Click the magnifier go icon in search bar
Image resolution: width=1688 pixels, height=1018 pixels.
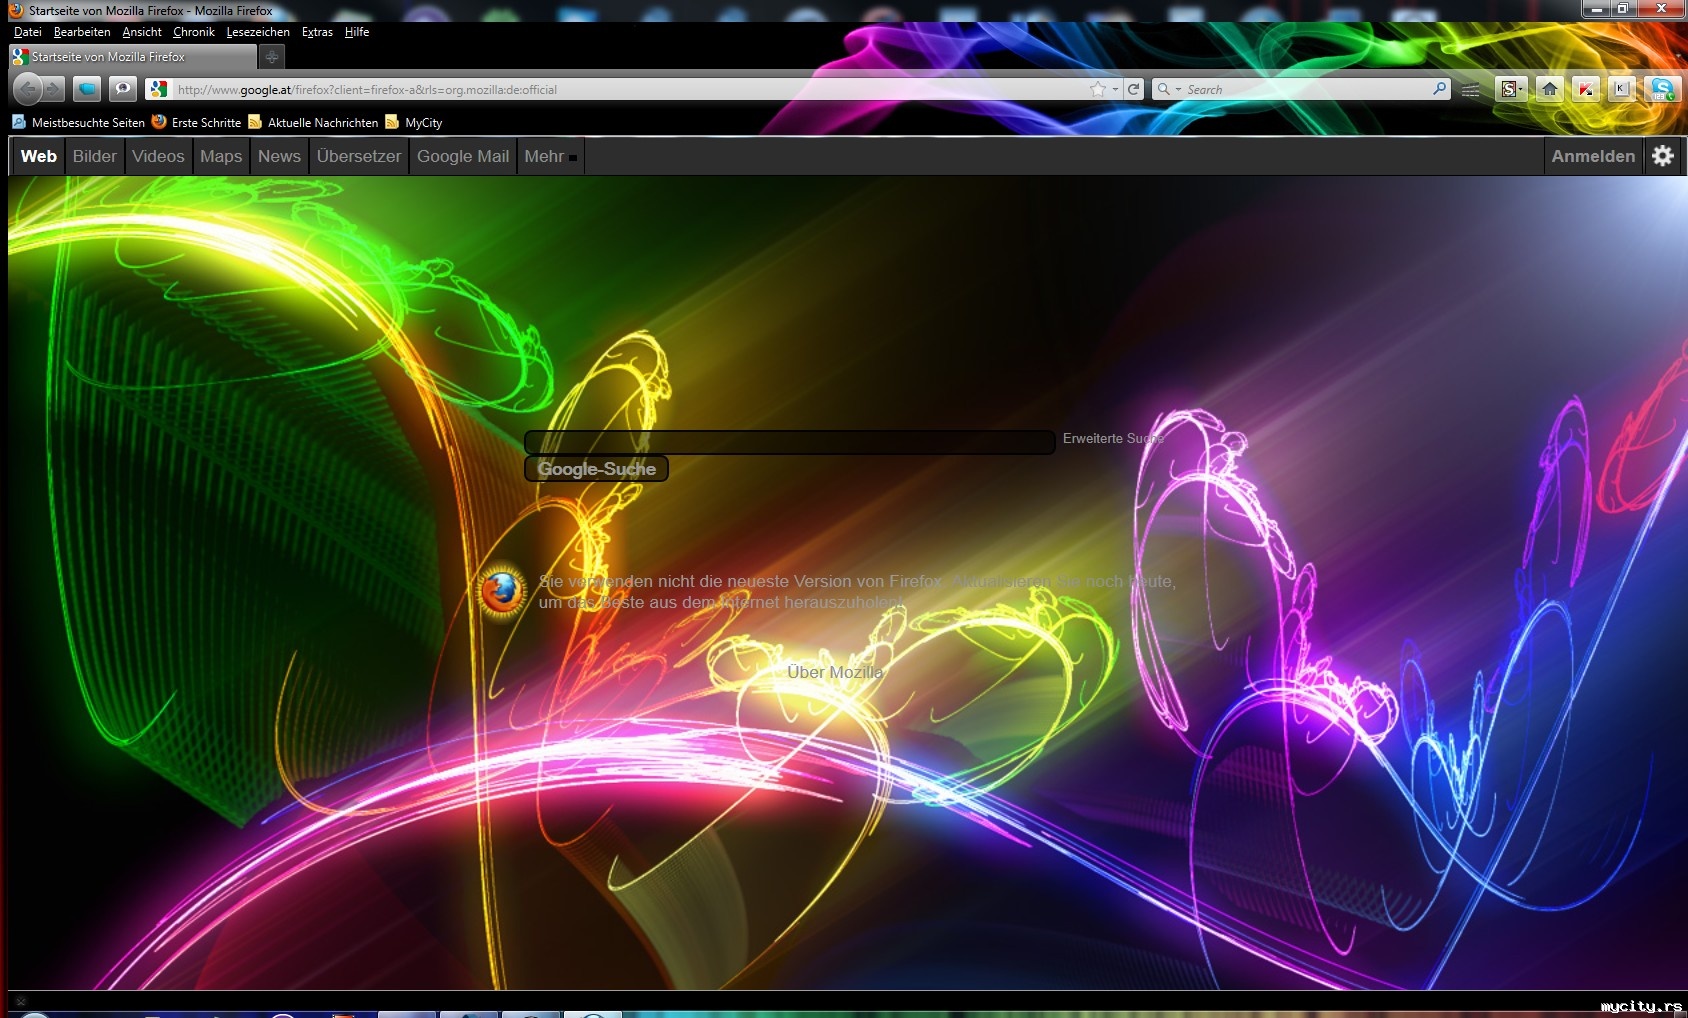[1439, 89]
